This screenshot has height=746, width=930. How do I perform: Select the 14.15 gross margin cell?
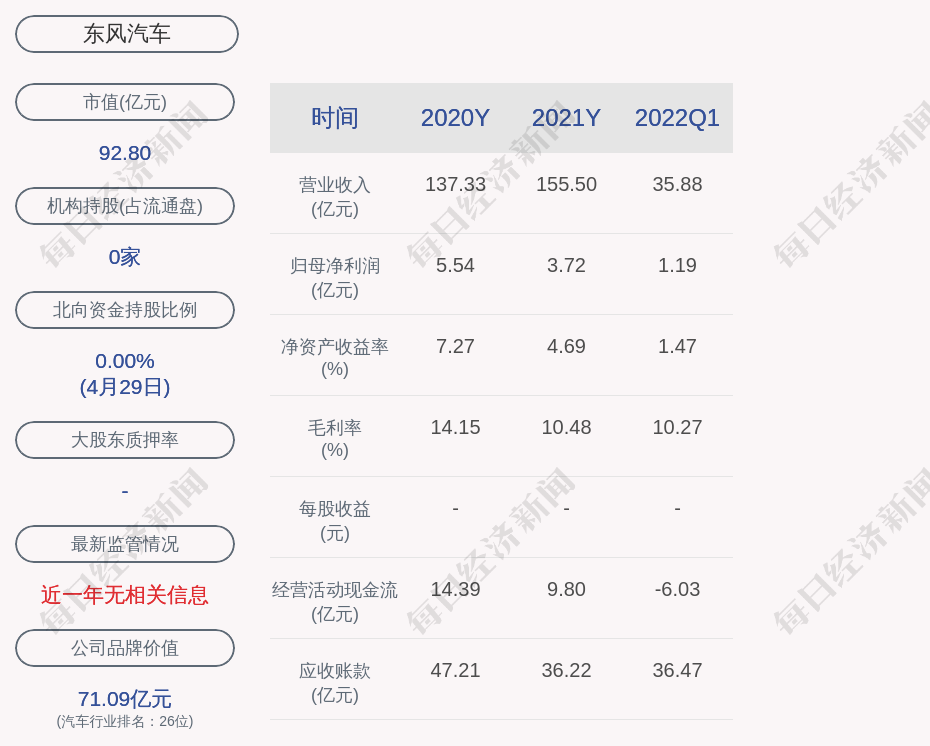coord(456,427)
